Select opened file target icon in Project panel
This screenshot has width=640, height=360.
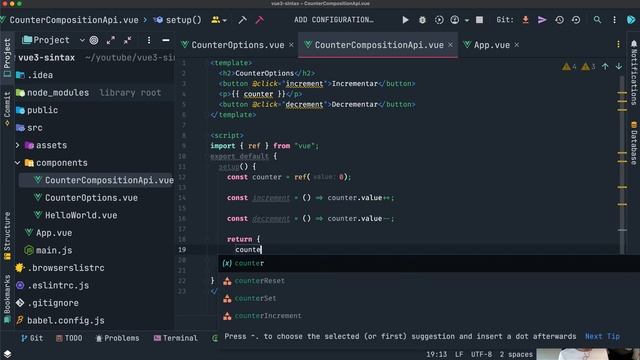(94, 40)
